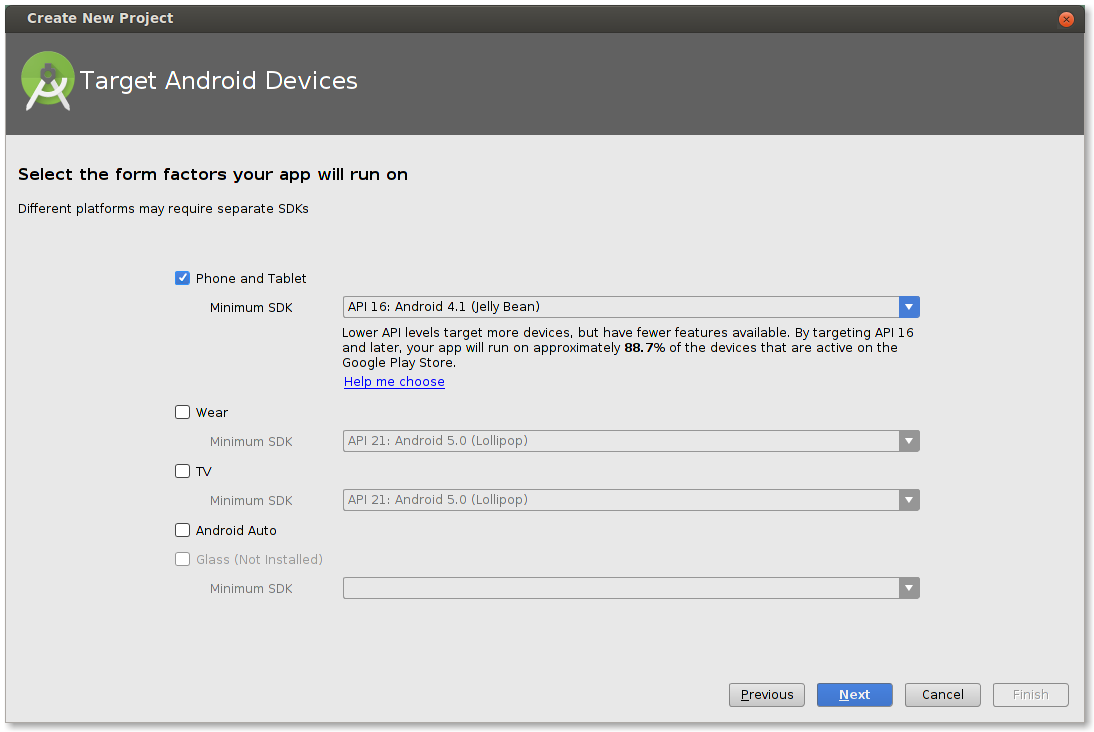The height and width of the screenshot is (732, 1094).
Task: Click the Select the form factors heading
Action: (213, 174)
